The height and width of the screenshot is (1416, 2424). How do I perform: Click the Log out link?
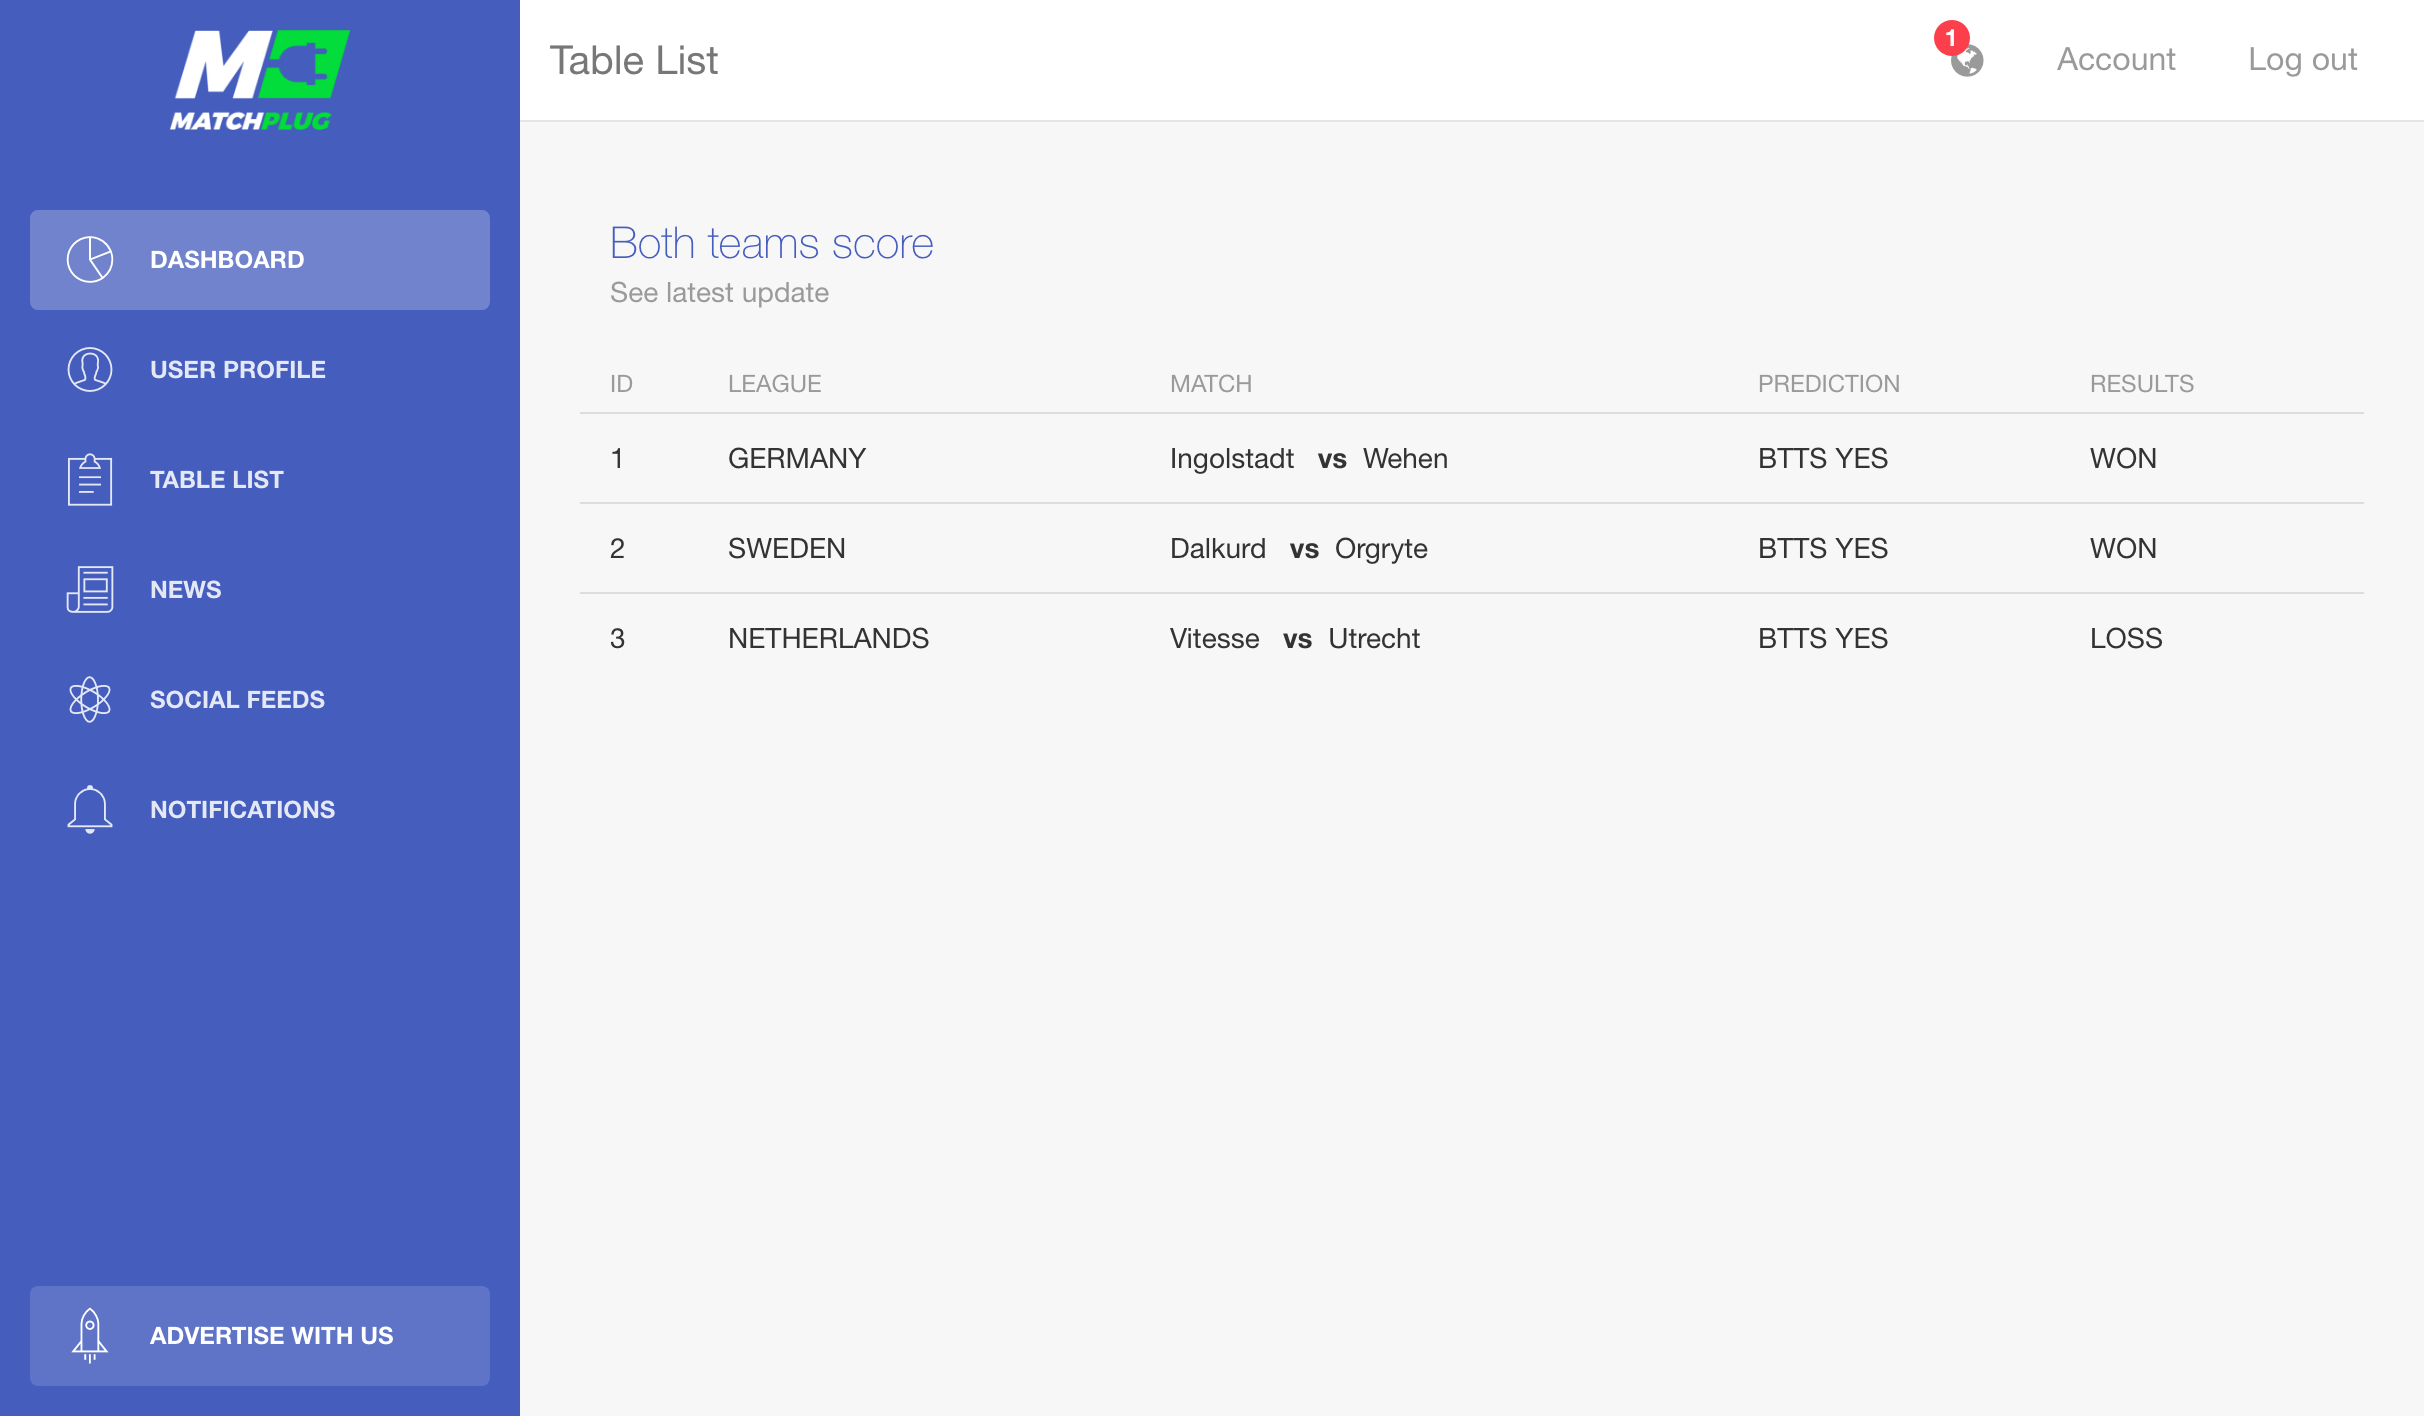point(2302,60)
